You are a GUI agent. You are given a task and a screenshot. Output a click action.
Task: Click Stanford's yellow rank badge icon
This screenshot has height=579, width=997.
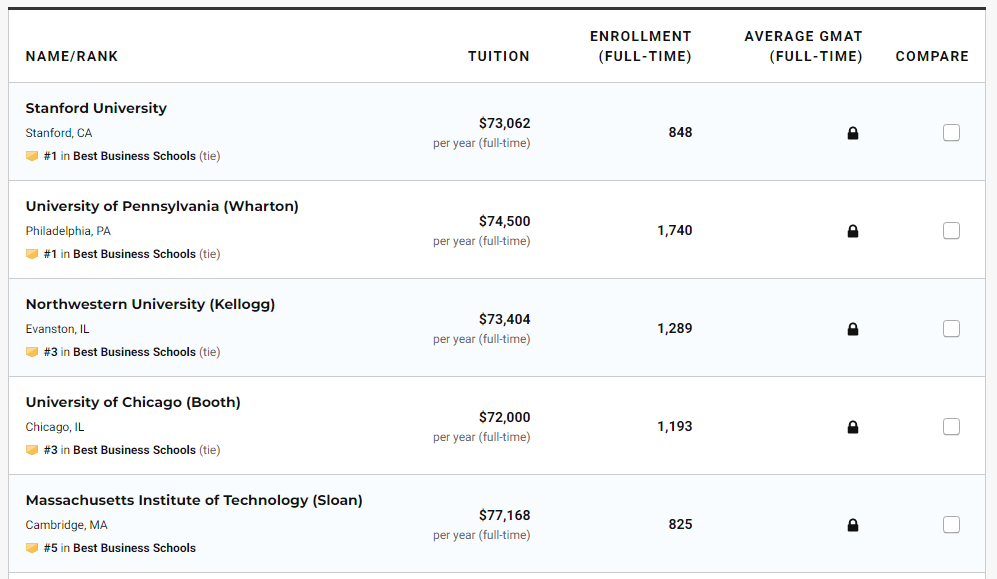[32, 156]
